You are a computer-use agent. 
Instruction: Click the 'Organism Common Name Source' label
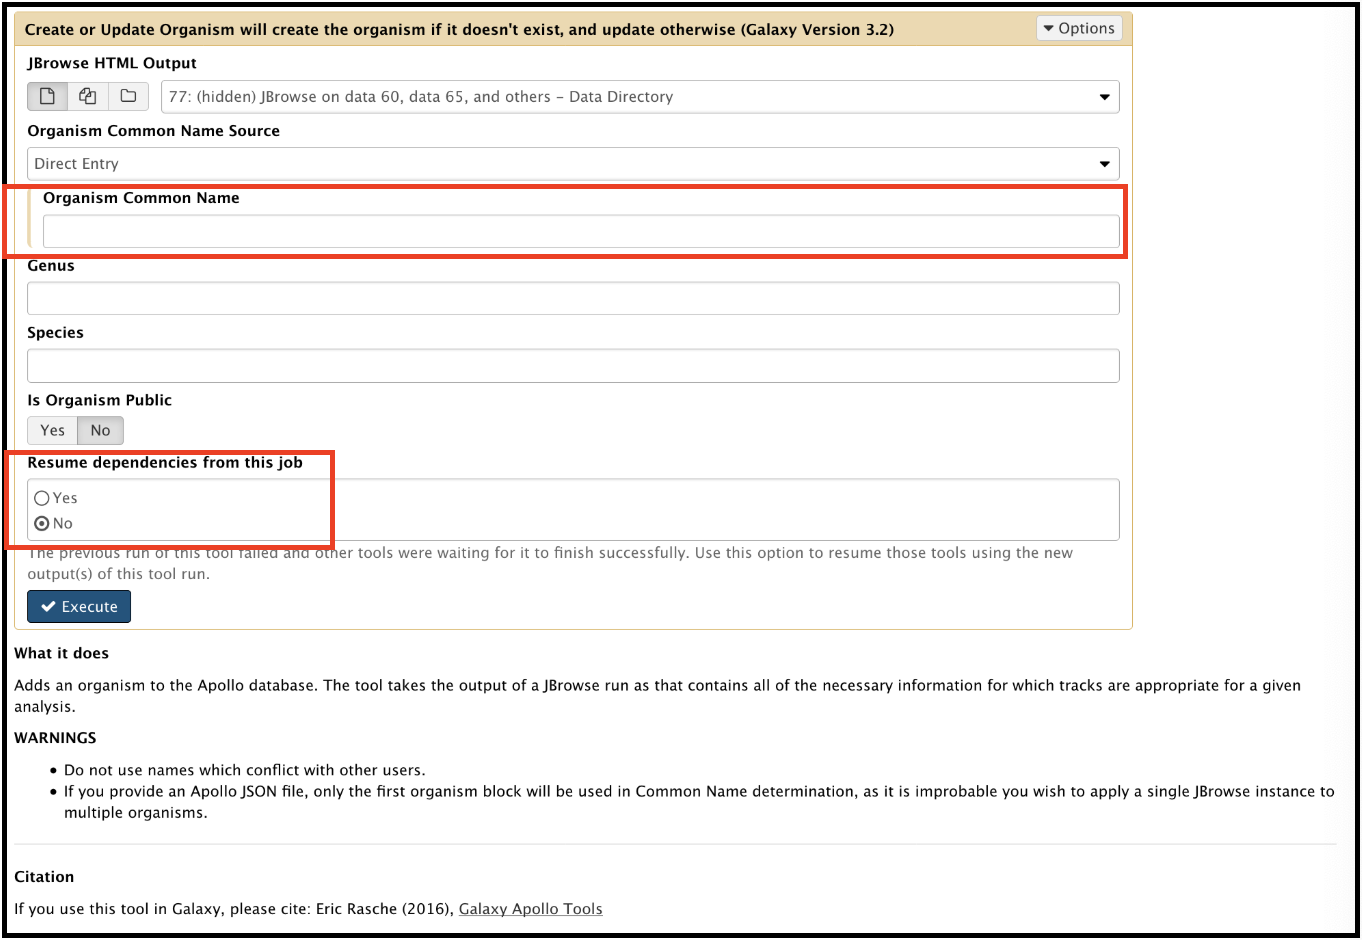tap(153, 131)
